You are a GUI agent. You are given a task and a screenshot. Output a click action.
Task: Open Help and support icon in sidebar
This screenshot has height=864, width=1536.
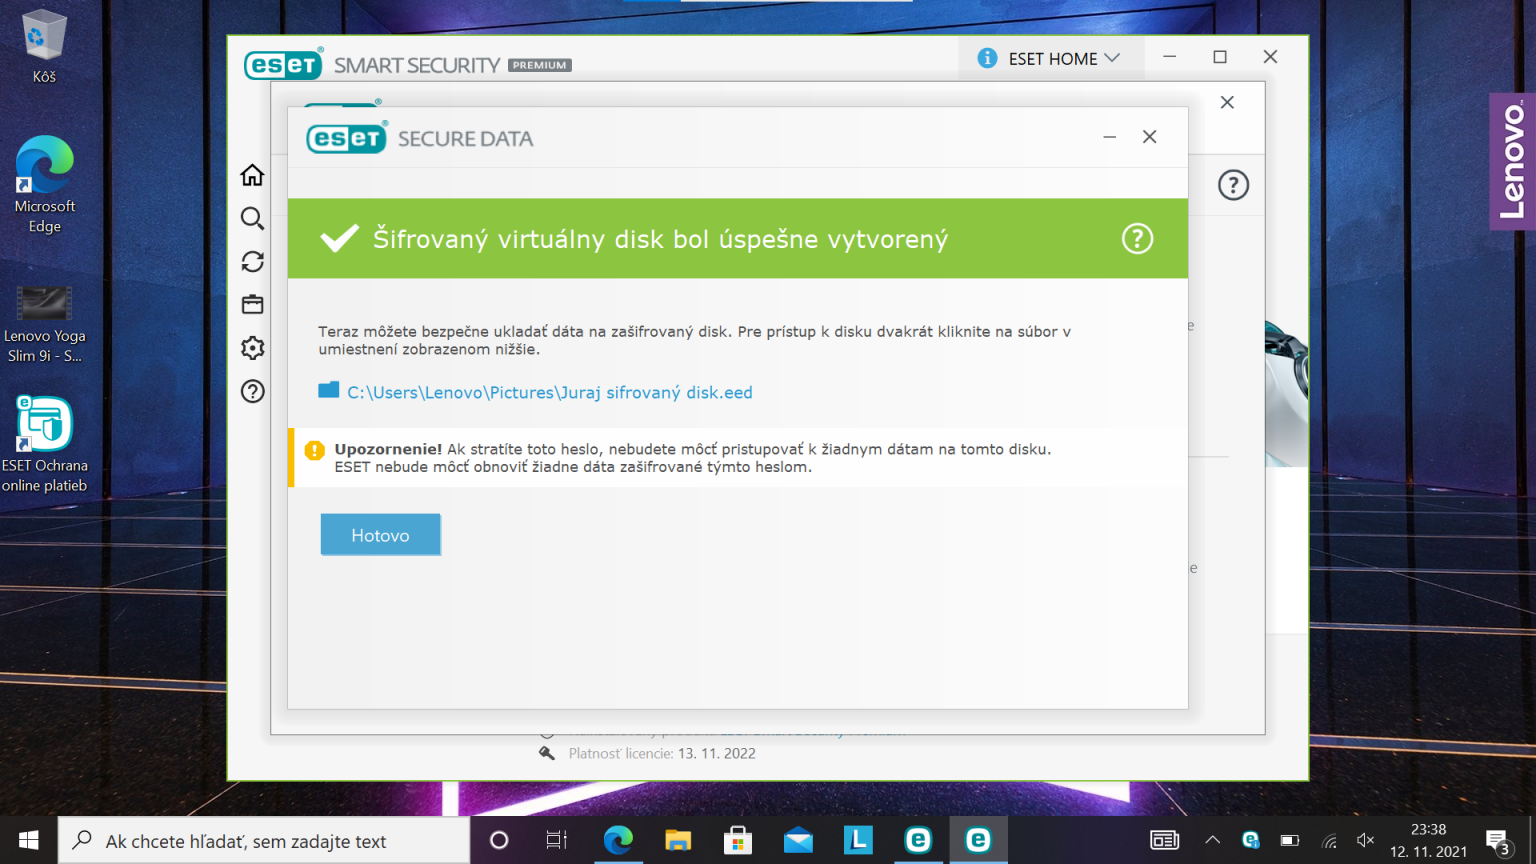point(252,391)
